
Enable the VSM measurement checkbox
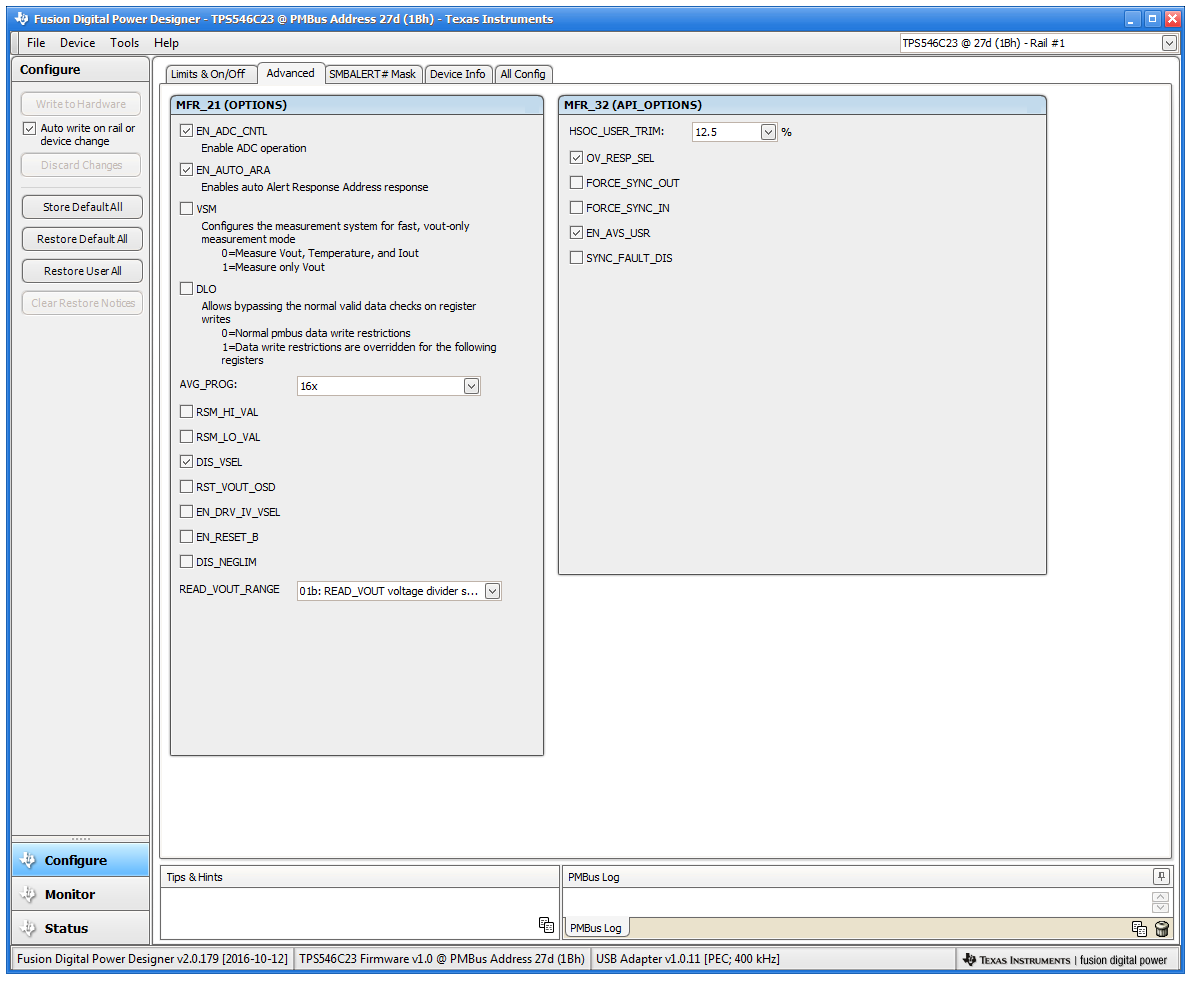click(186, 208)
